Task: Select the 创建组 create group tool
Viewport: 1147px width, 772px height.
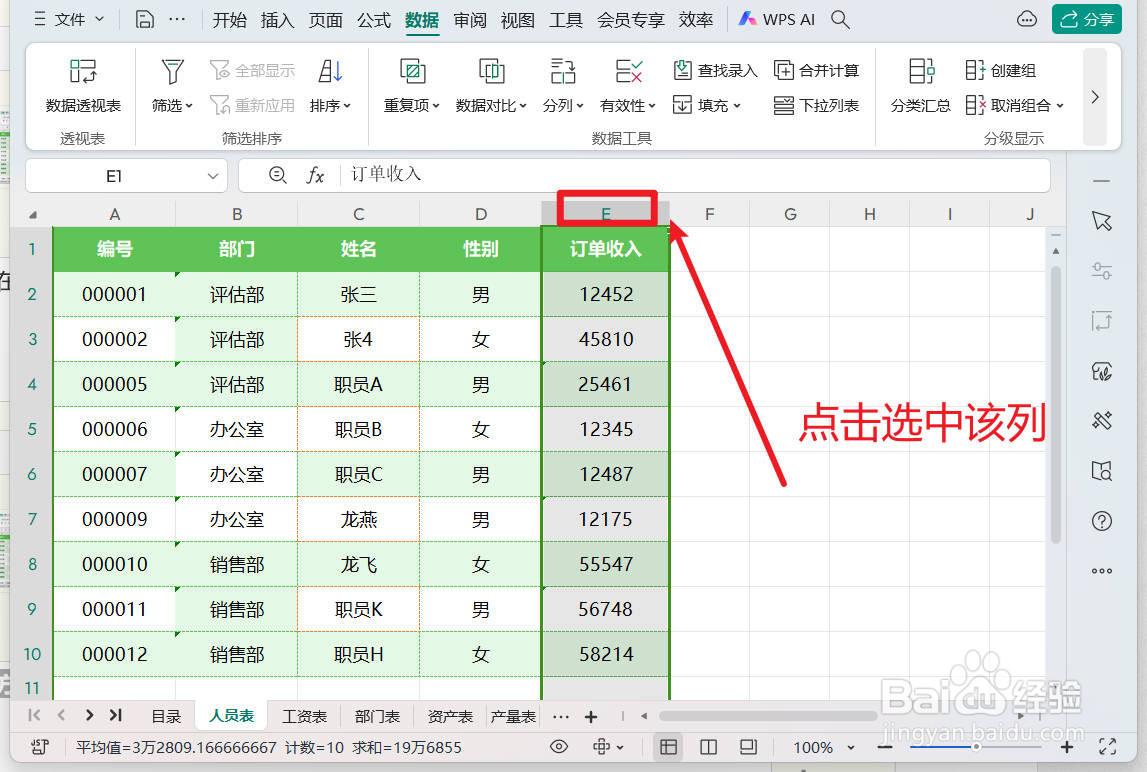Action: (1000, 70)
